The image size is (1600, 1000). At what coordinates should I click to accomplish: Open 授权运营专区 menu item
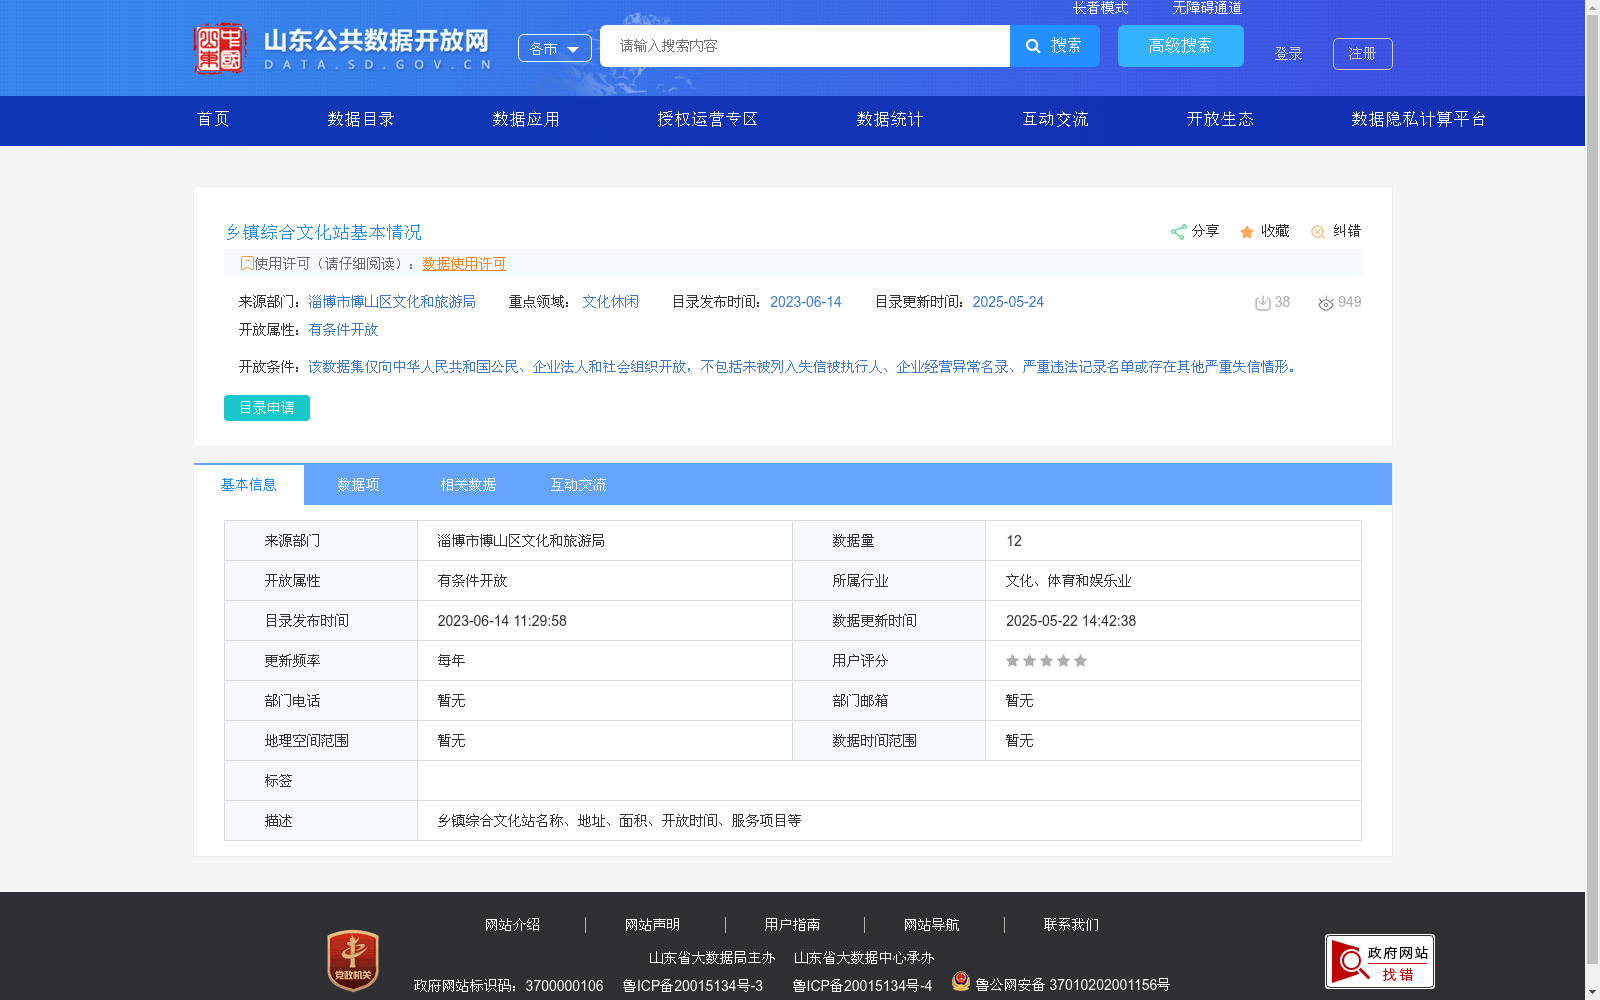tap(708, 119)
